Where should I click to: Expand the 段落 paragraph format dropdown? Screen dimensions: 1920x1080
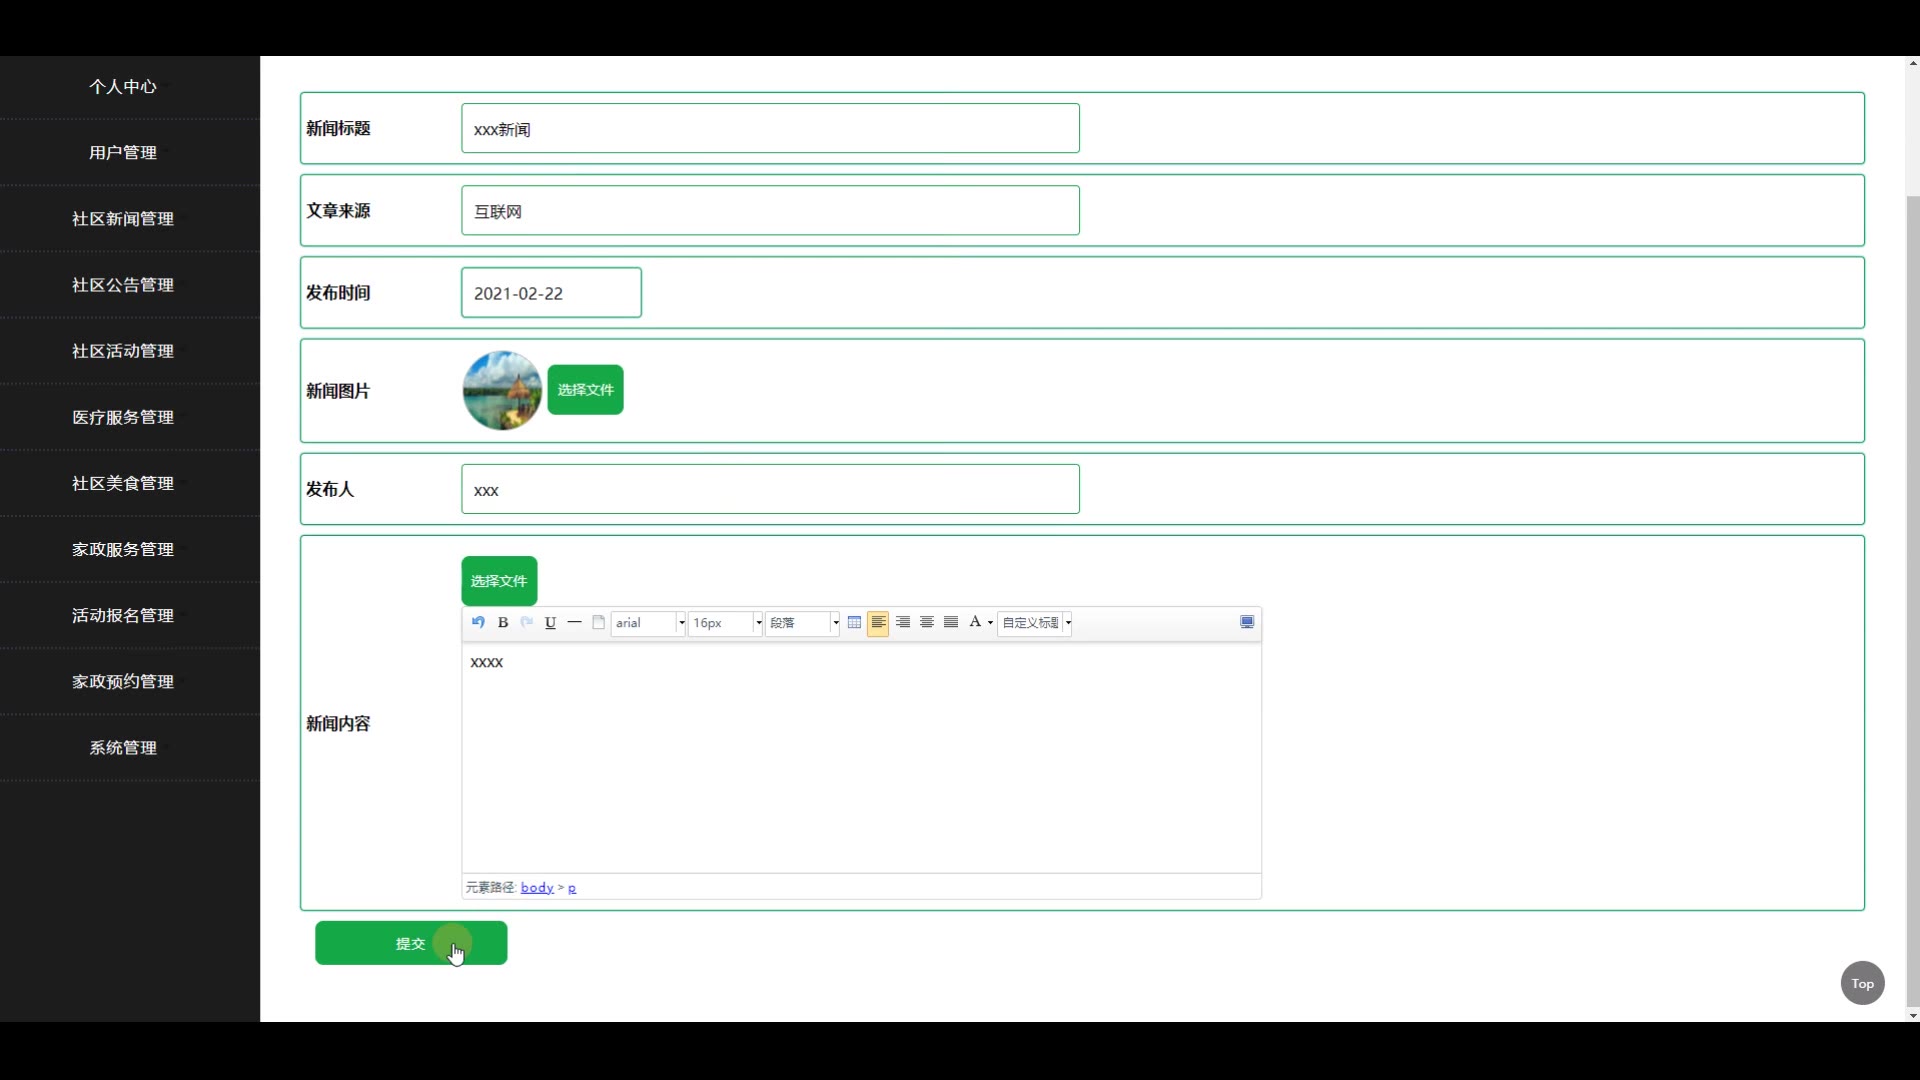click(x=803, y=622)
